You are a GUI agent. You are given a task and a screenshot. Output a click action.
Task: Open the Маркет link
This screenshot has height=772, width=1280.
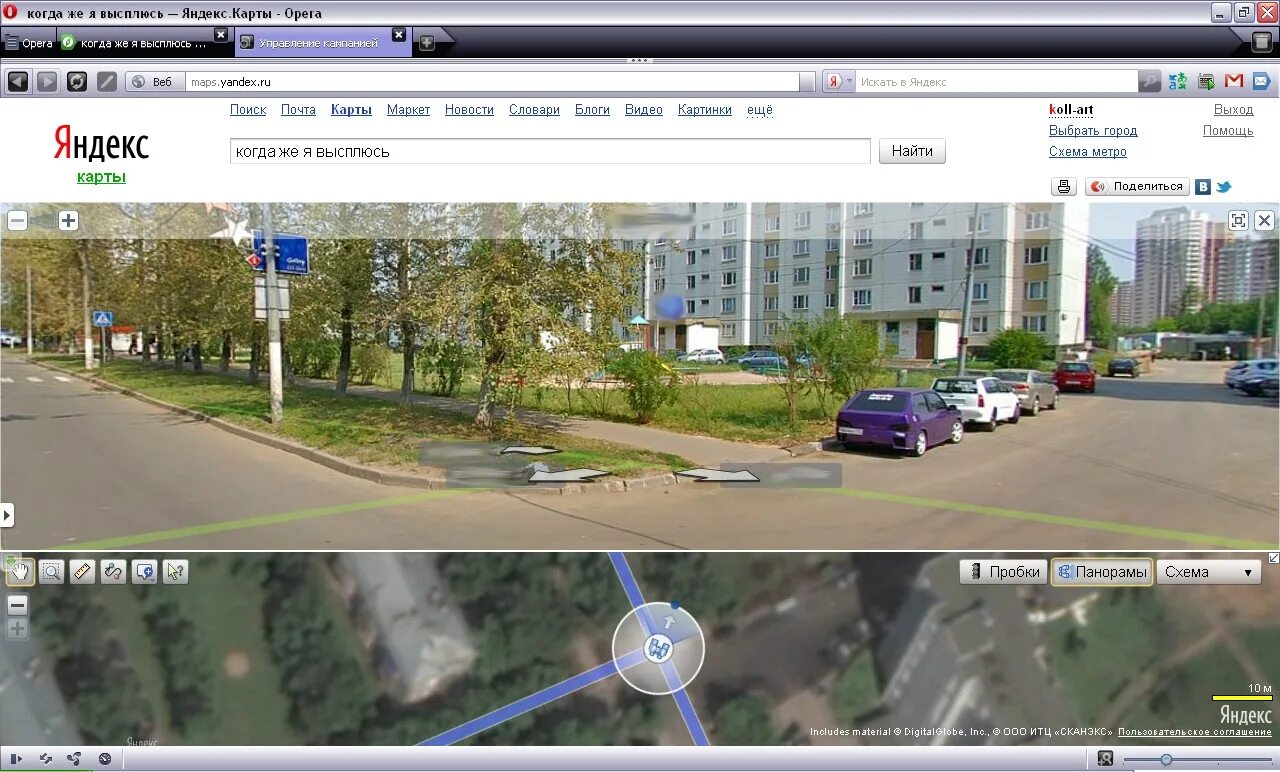click(408, 110)
